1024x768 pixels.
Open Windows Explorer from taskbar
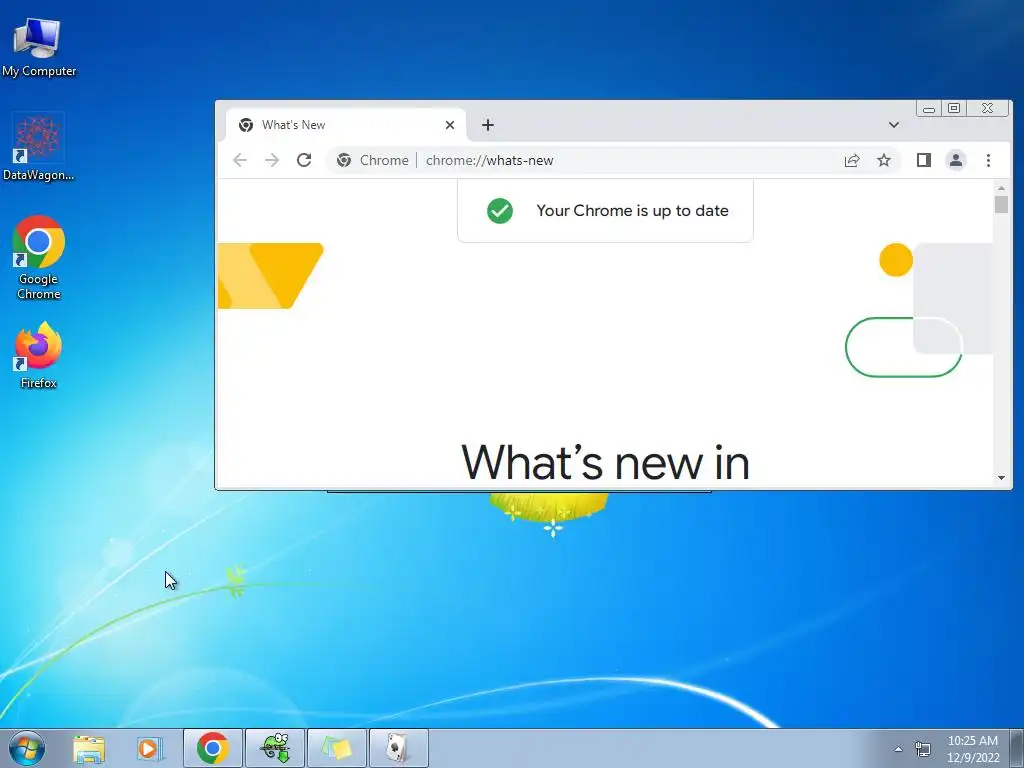[x=89, y=748]
